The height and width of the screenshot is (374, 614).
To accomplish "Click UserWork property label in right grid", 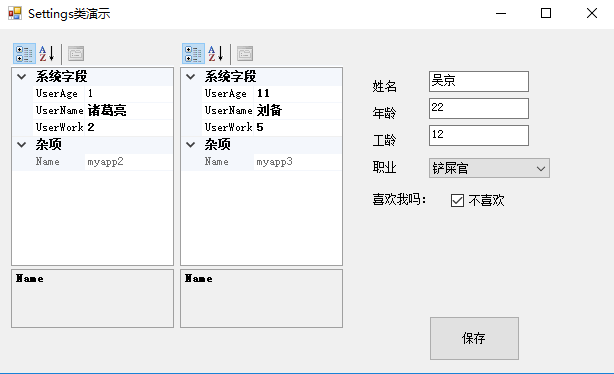I will click(x=228, y=127).
